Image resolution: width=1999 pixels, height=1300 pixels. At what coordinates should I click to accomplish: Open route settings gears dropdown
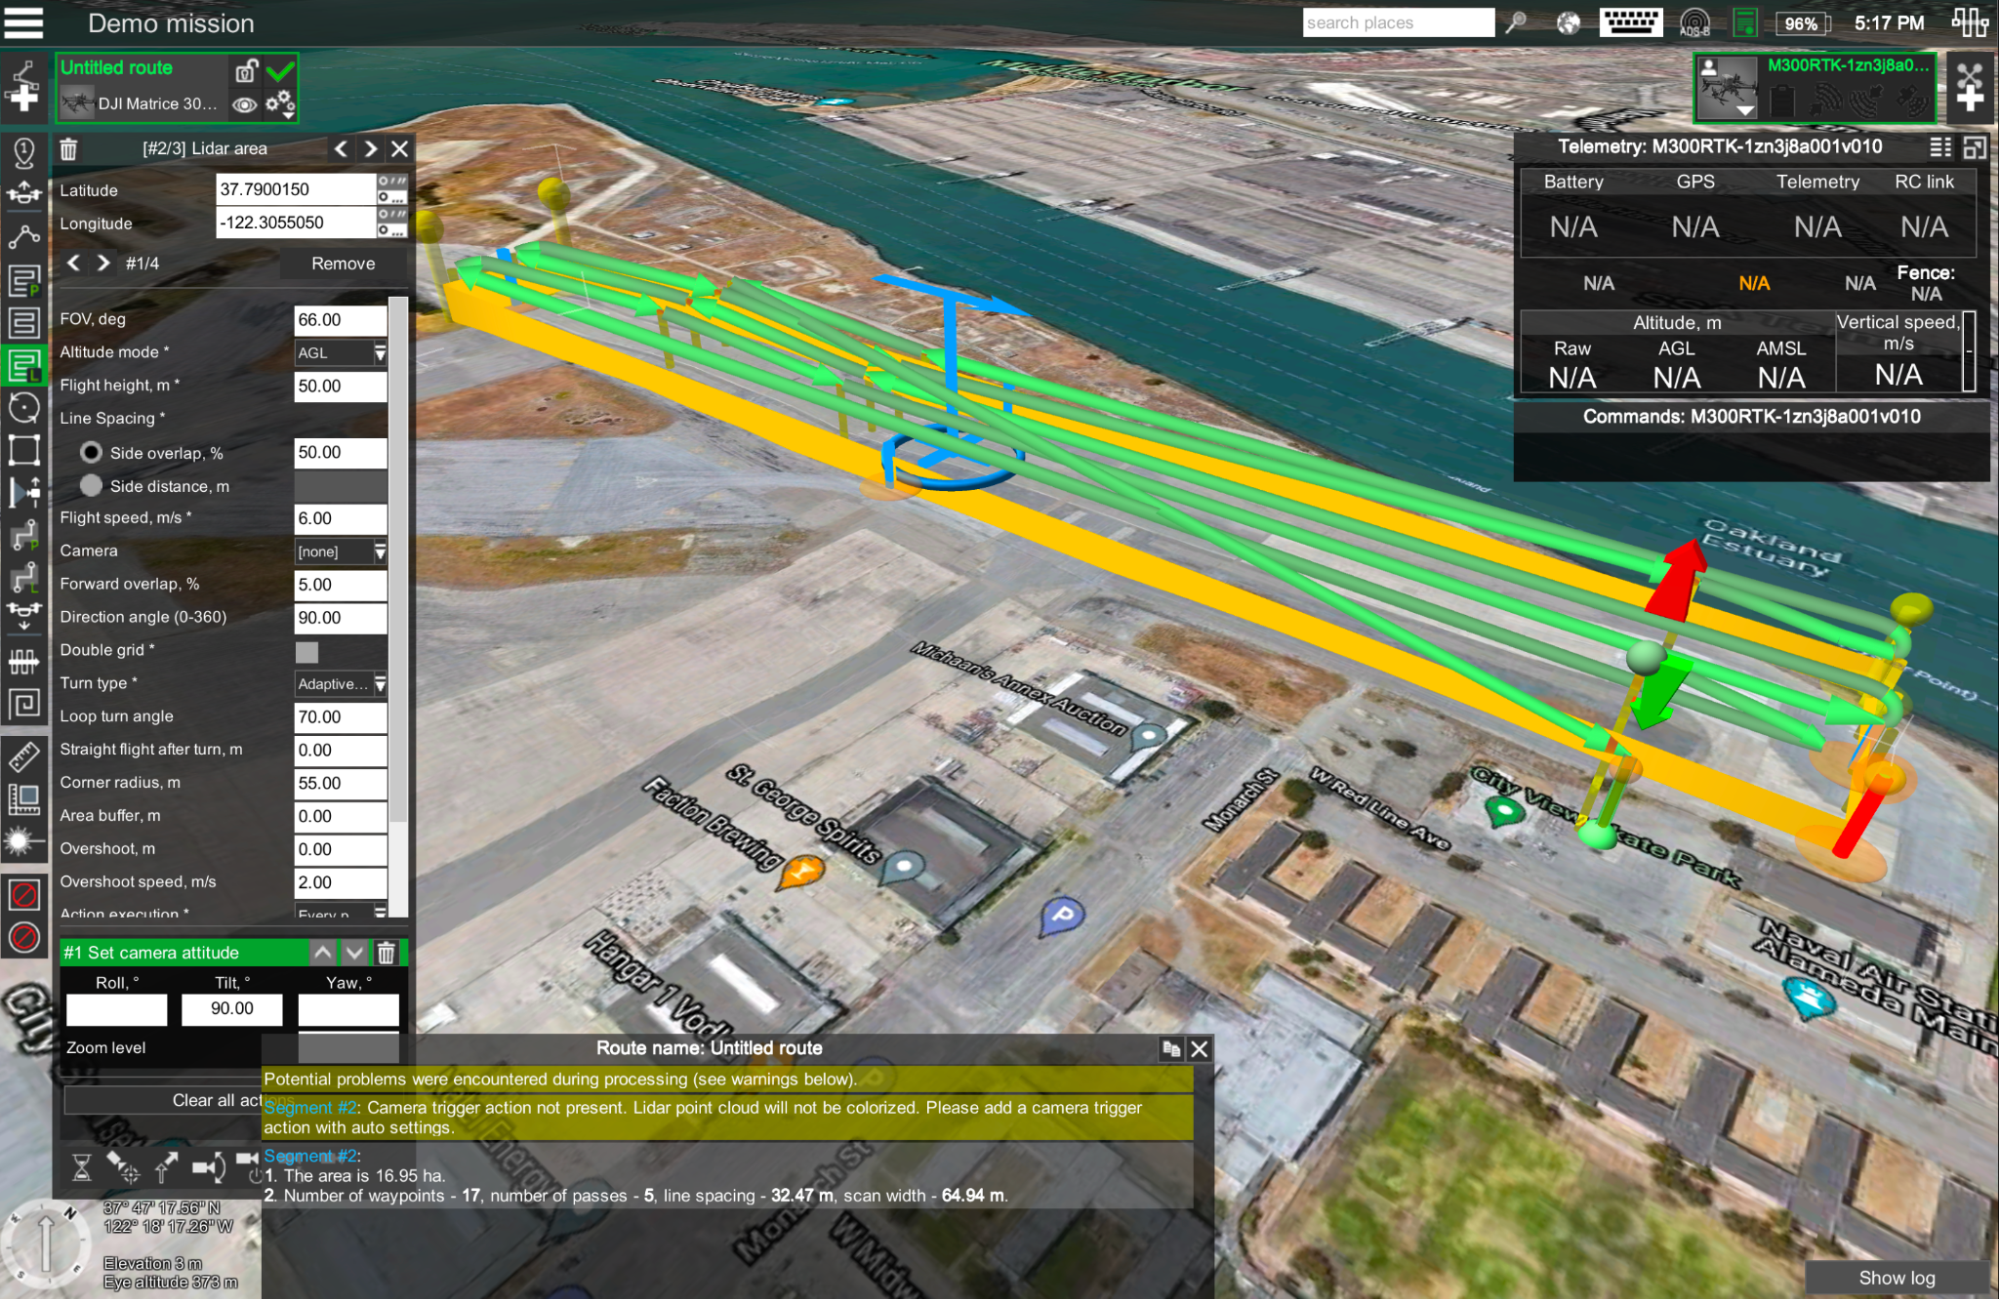point(281,103)
